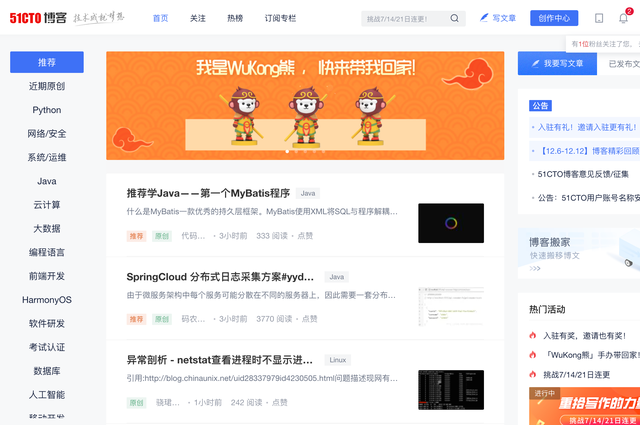The height and width of the screenshot is (425, 640).
Task: Click 点赞 on the SpringCloud article
Action: click(309, 319)
